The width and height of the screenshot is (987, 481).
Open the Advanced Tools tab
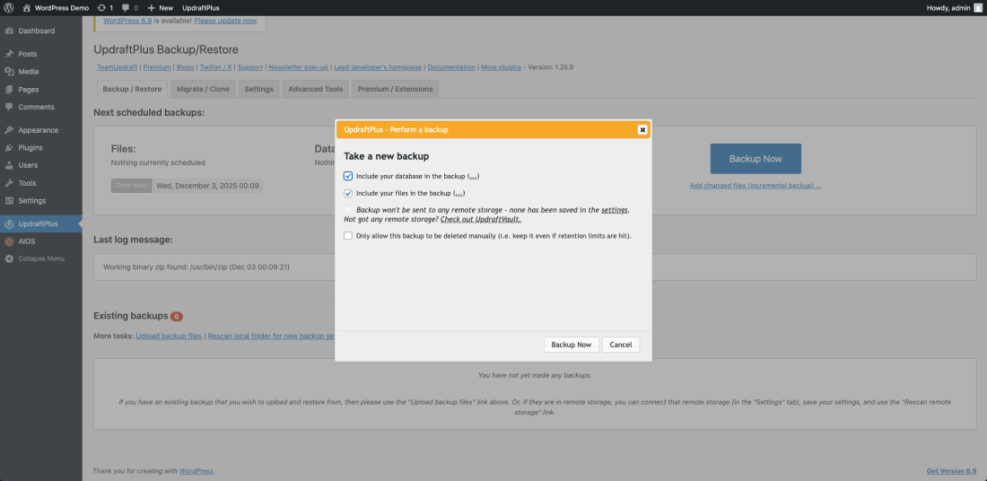[315, 89]
